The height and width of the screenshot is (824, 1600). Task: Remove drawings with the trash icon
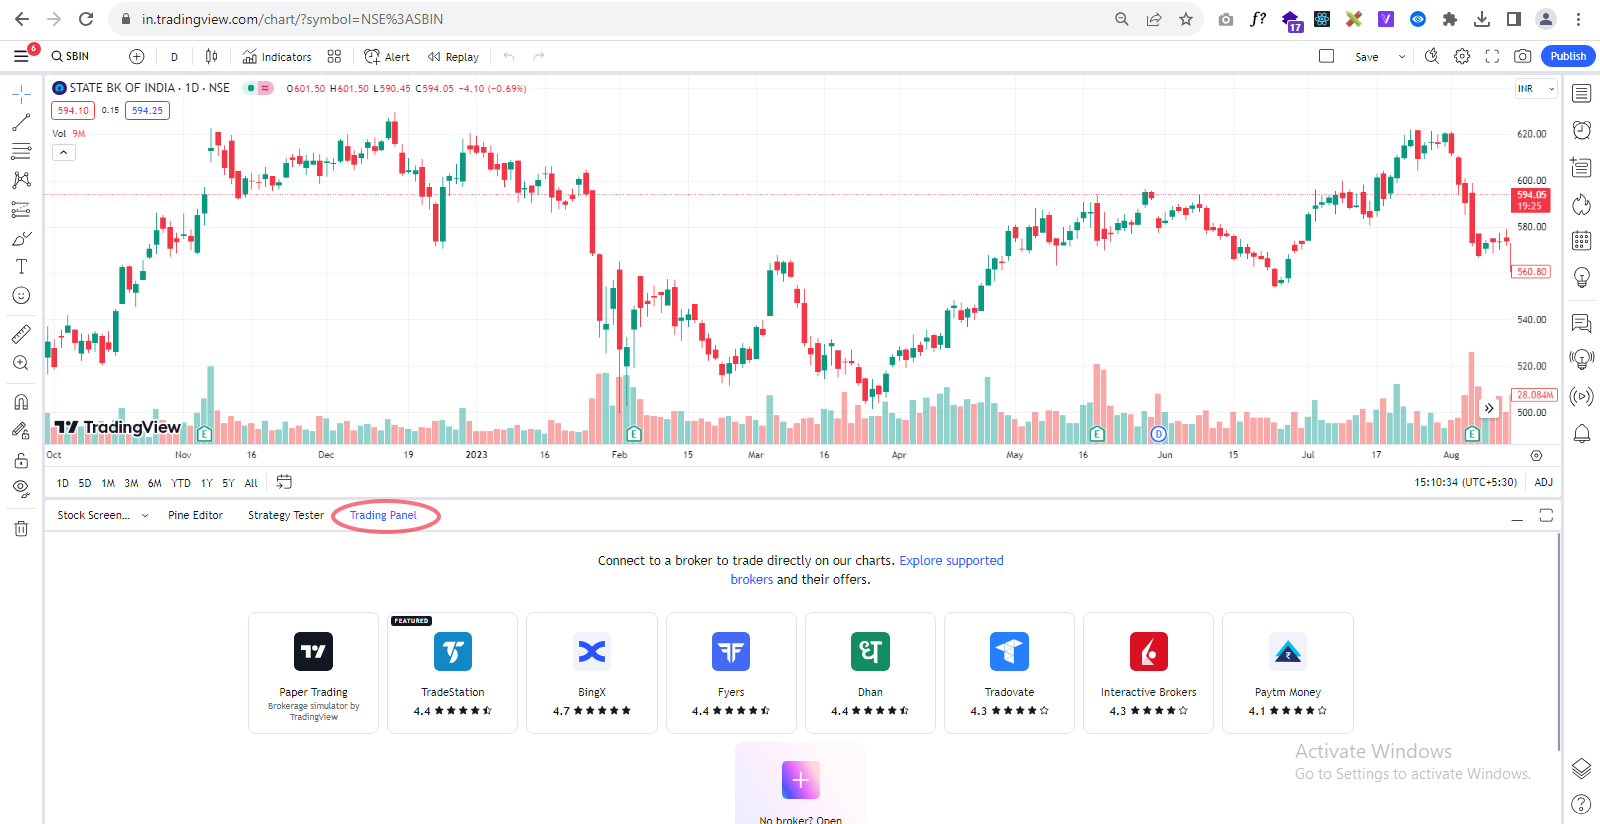point(21,528)
